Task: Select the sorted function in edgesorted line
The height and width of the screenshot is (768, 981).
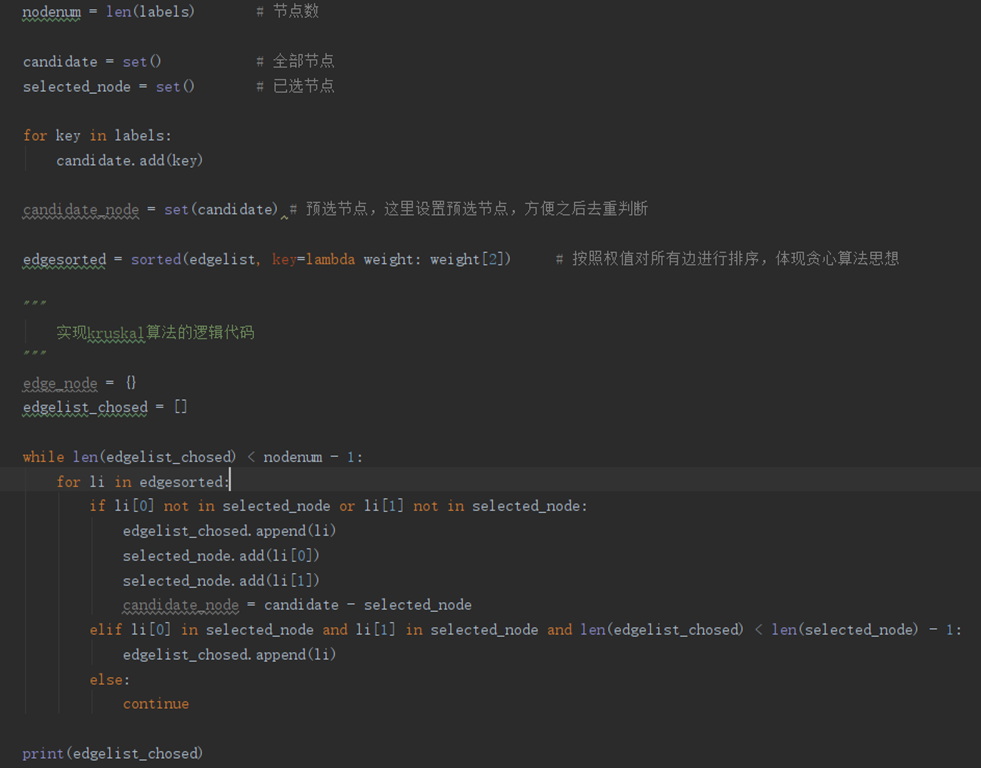Action: (x=155, y=258)
